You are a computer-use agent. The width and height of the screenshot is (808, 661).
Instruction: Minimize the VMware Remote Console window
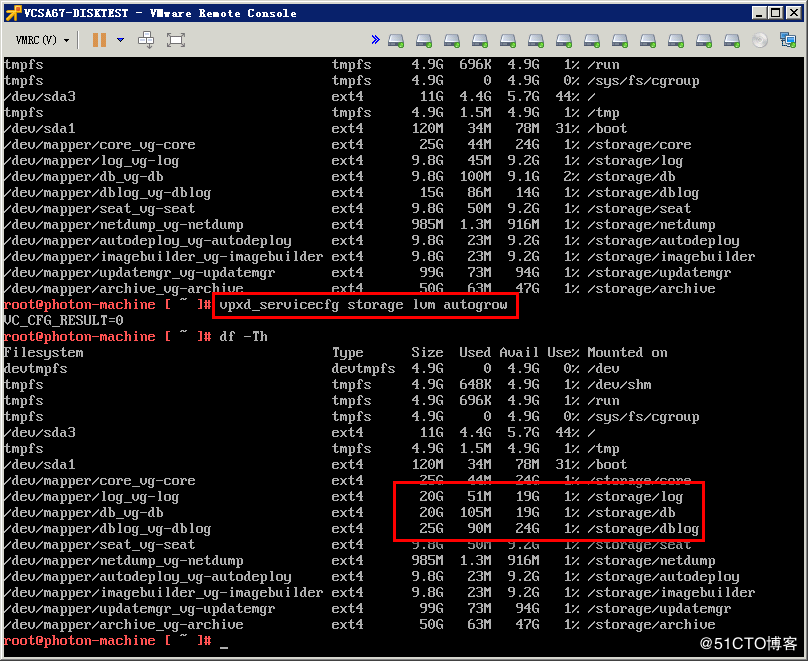click(758, 13)
